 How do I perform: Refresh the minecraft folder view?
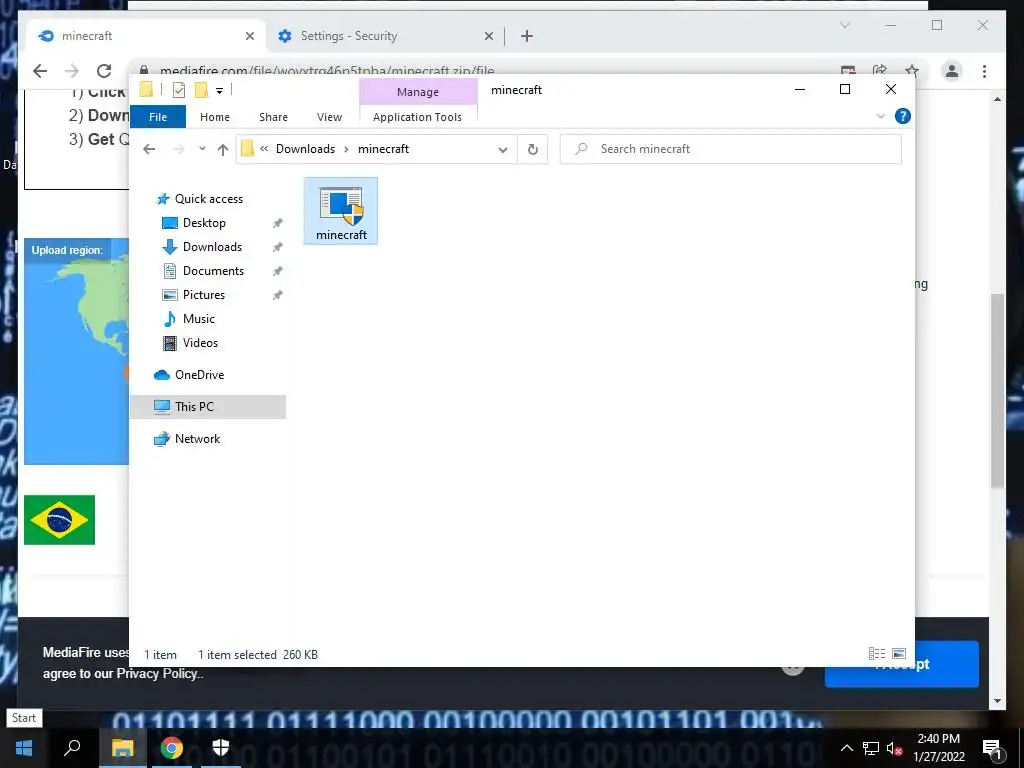pos(533,150)
